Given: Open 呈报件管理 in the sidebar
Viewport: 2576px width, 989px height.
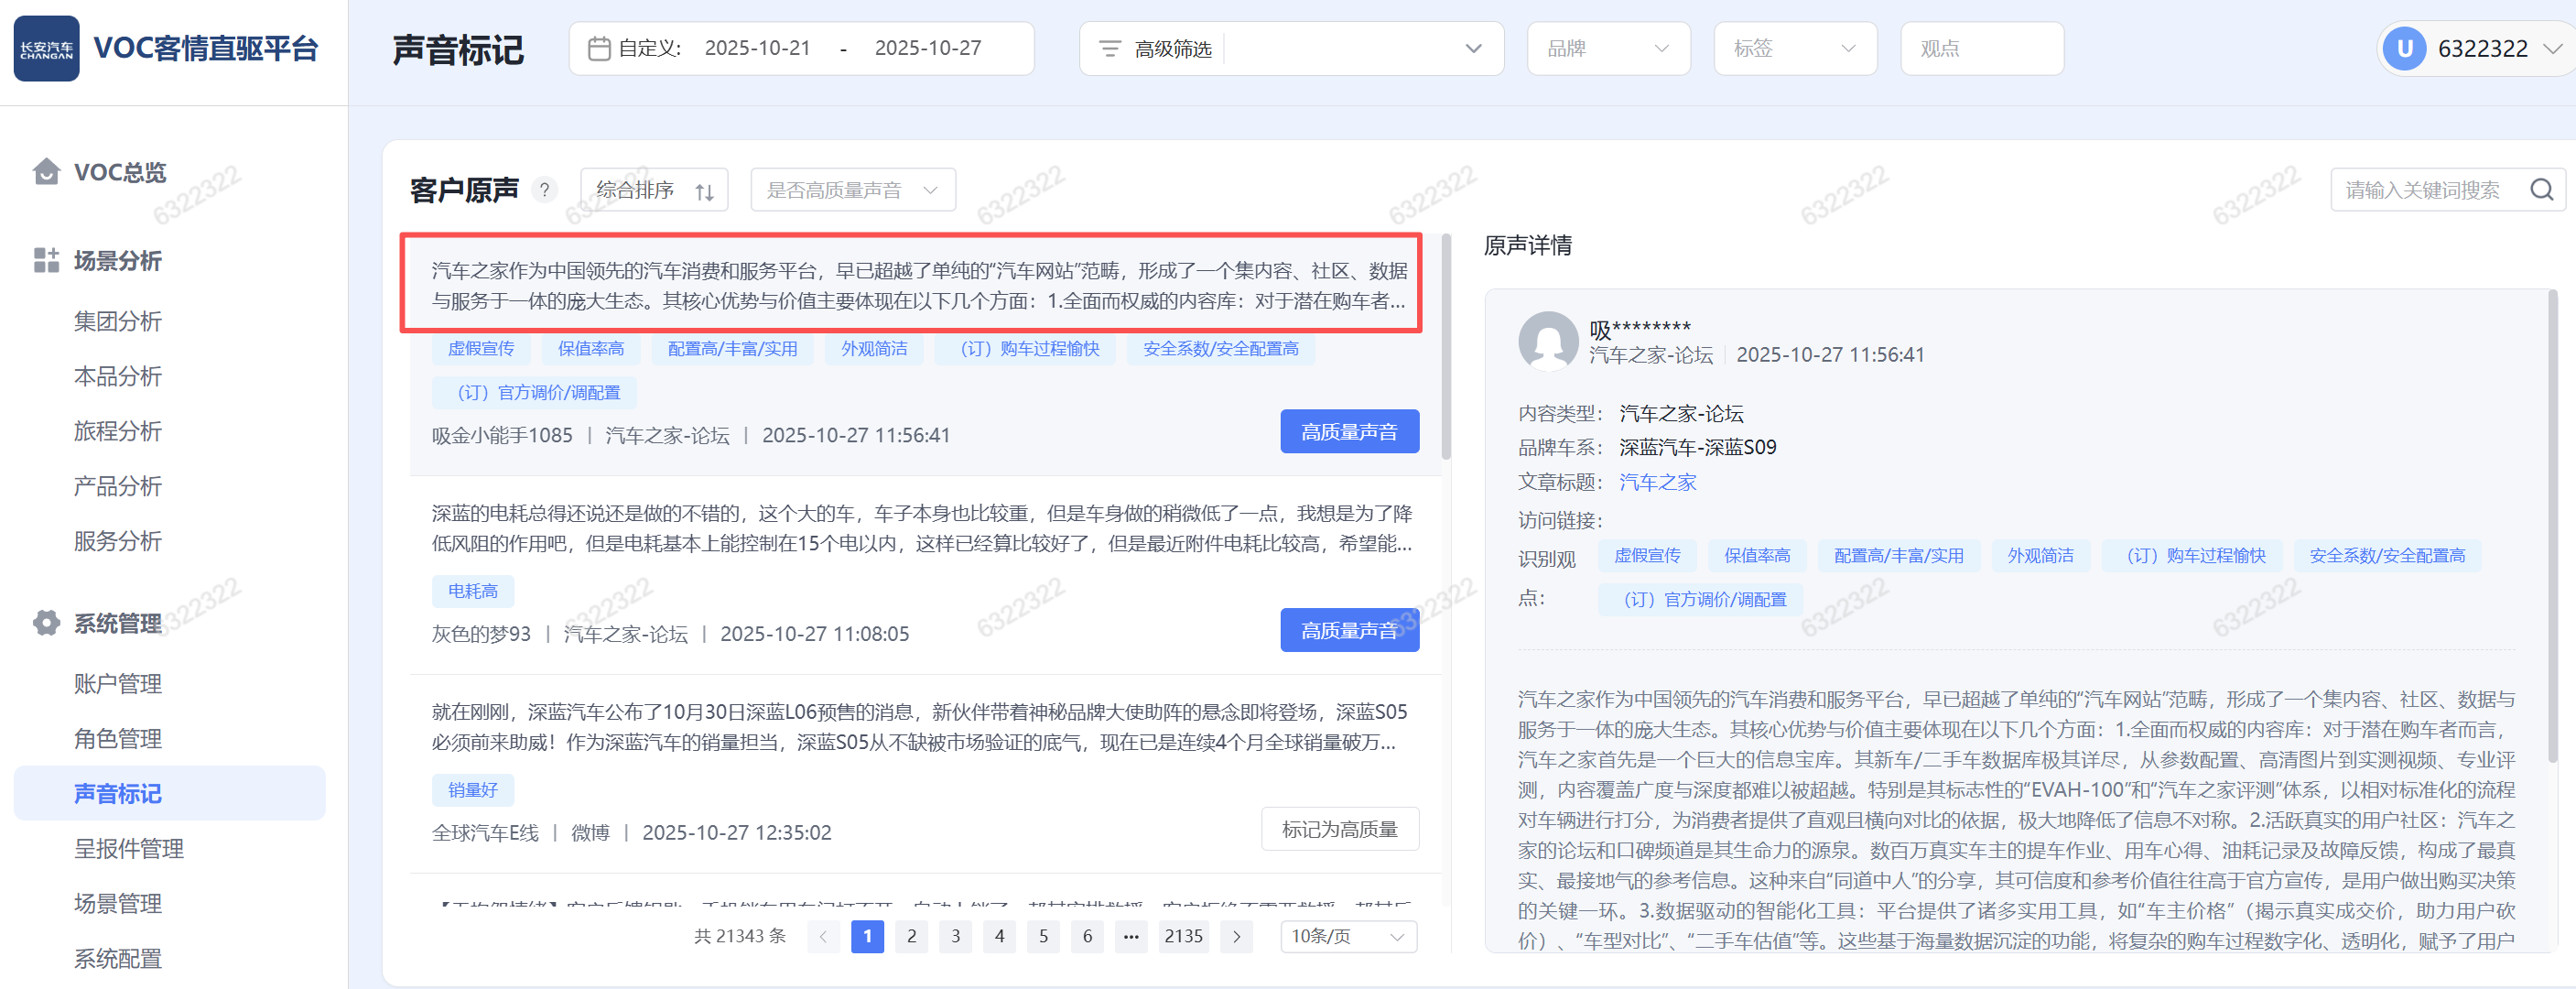Looking at the screenshot, I should pos(128,848).
